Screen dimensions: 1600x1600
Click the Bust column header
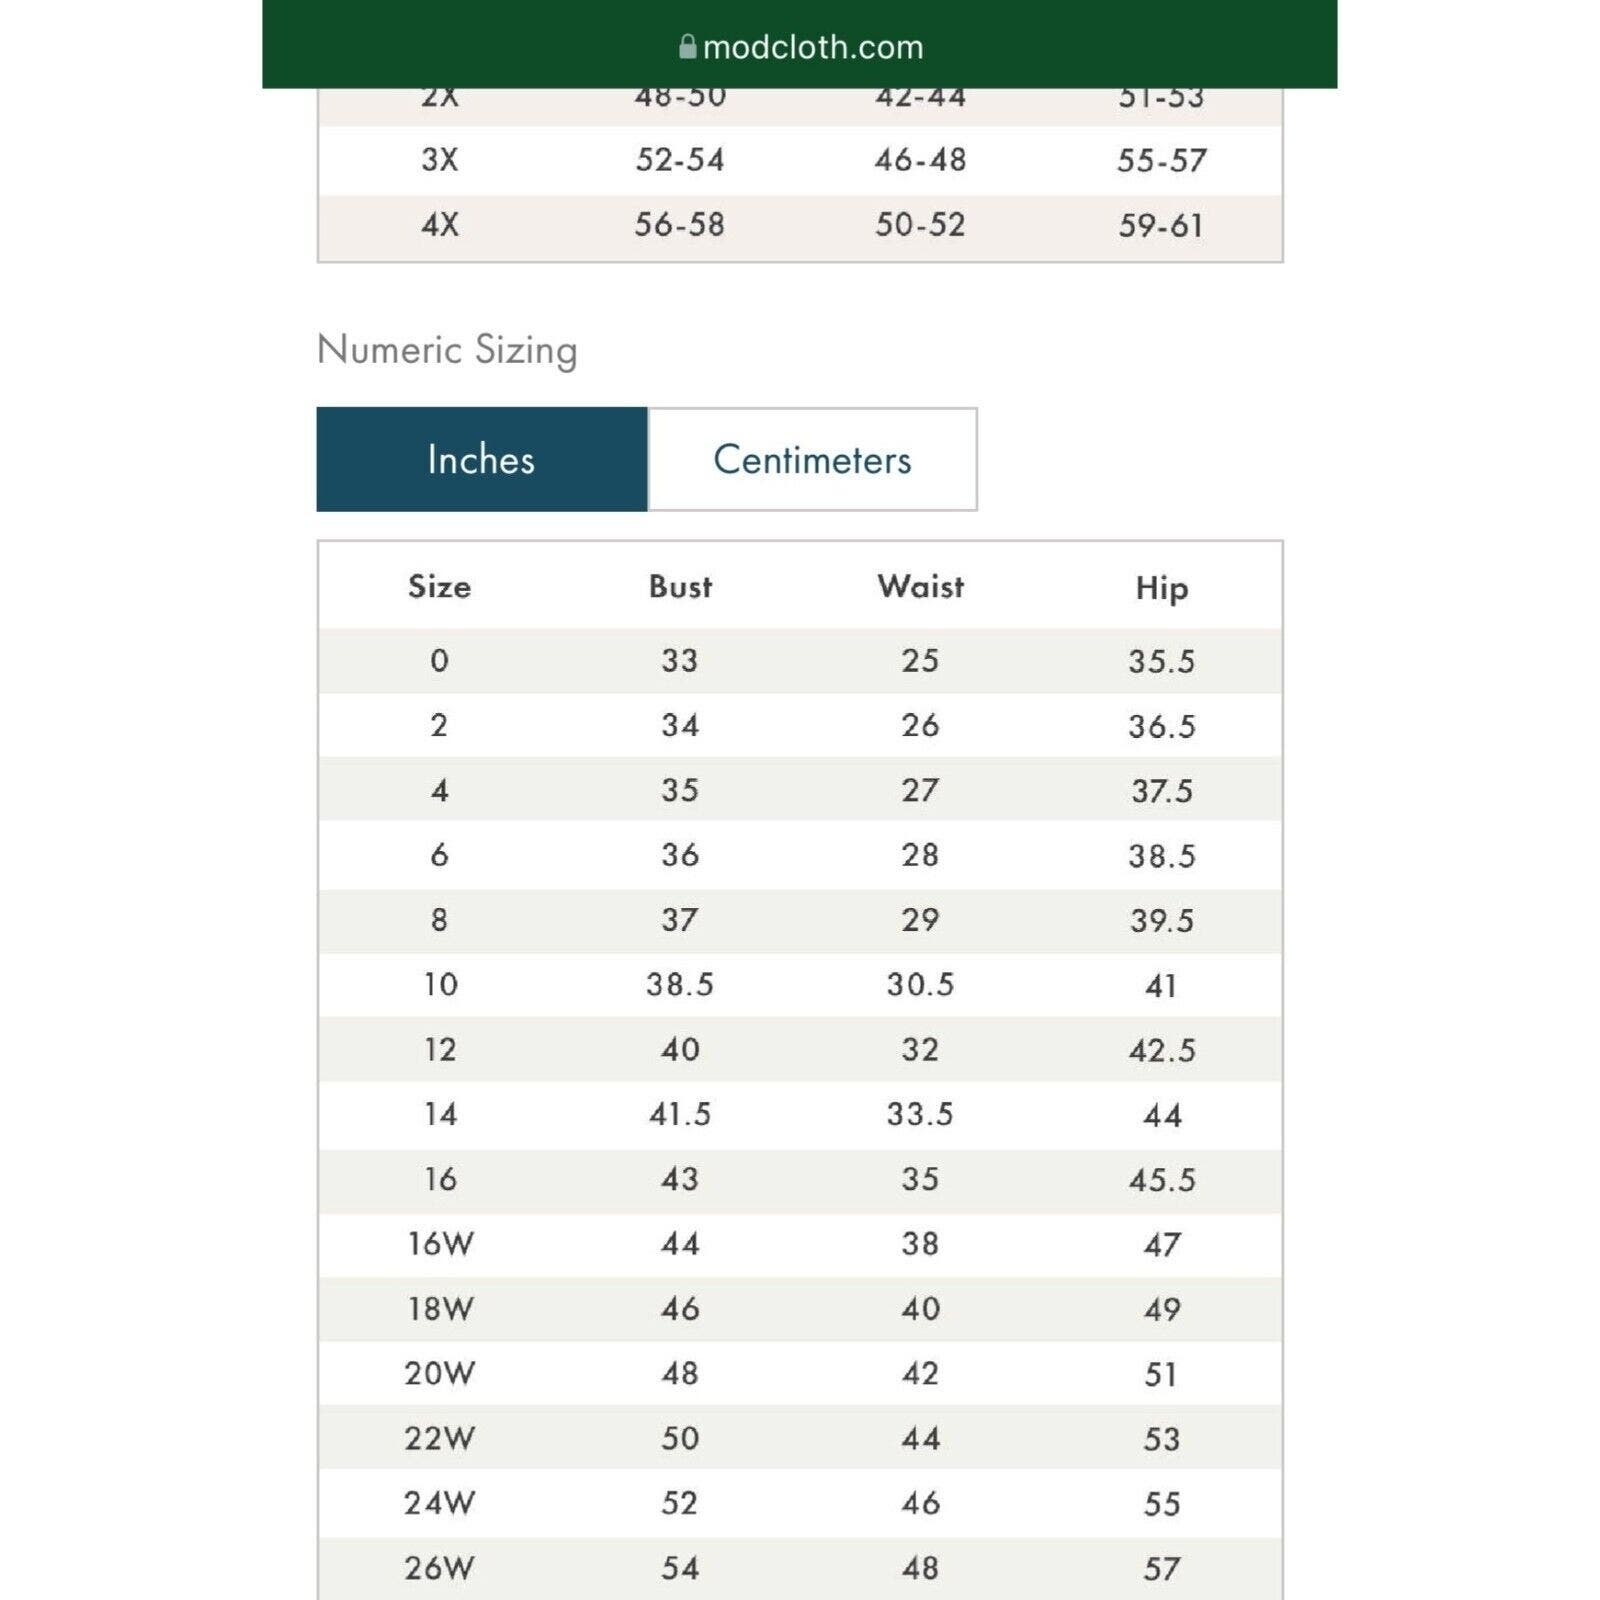(680, 586)
